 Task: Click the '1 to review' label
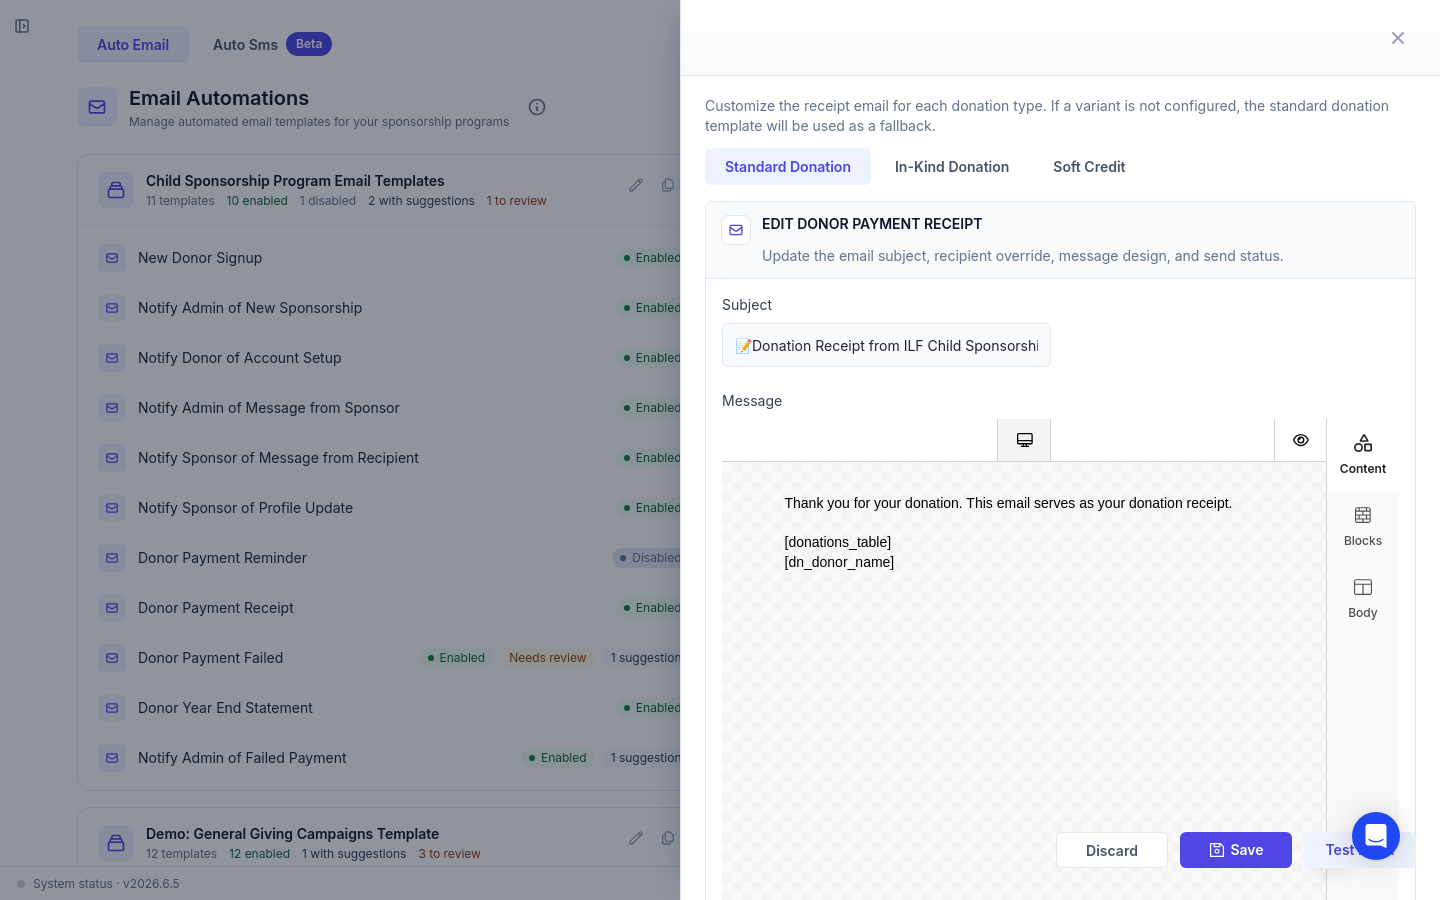coord(517,201)
